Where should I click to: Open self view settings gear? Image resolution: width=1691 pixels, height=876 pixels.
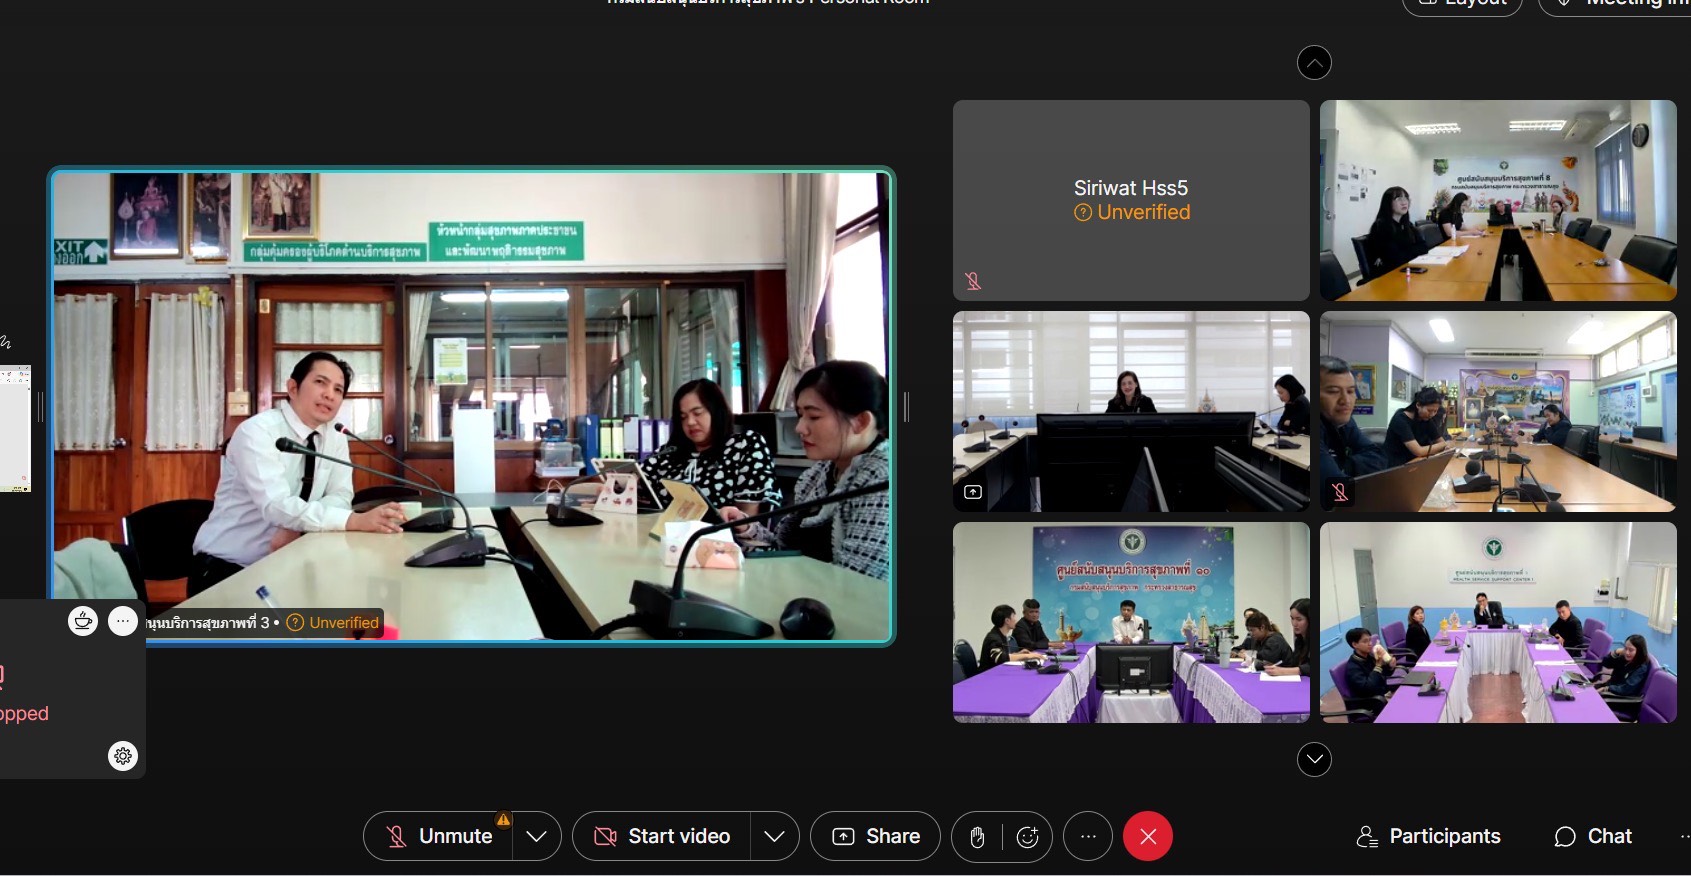(x=123, y=756)
